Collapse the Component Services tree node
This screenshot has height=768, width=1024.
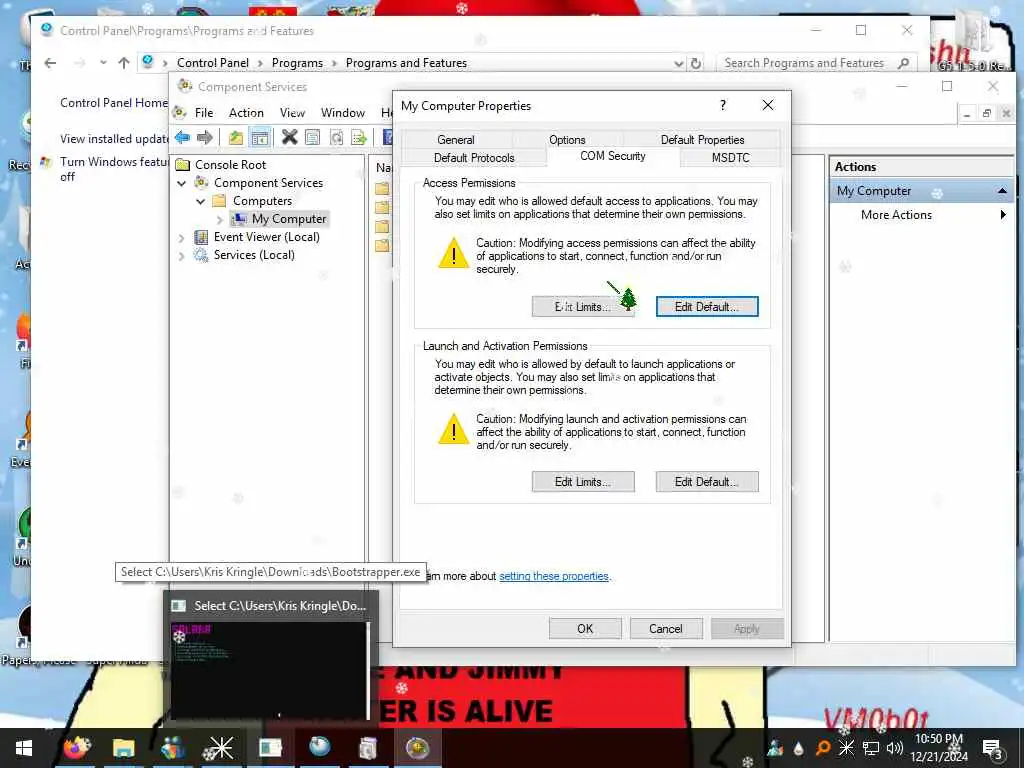pos(182,184)
